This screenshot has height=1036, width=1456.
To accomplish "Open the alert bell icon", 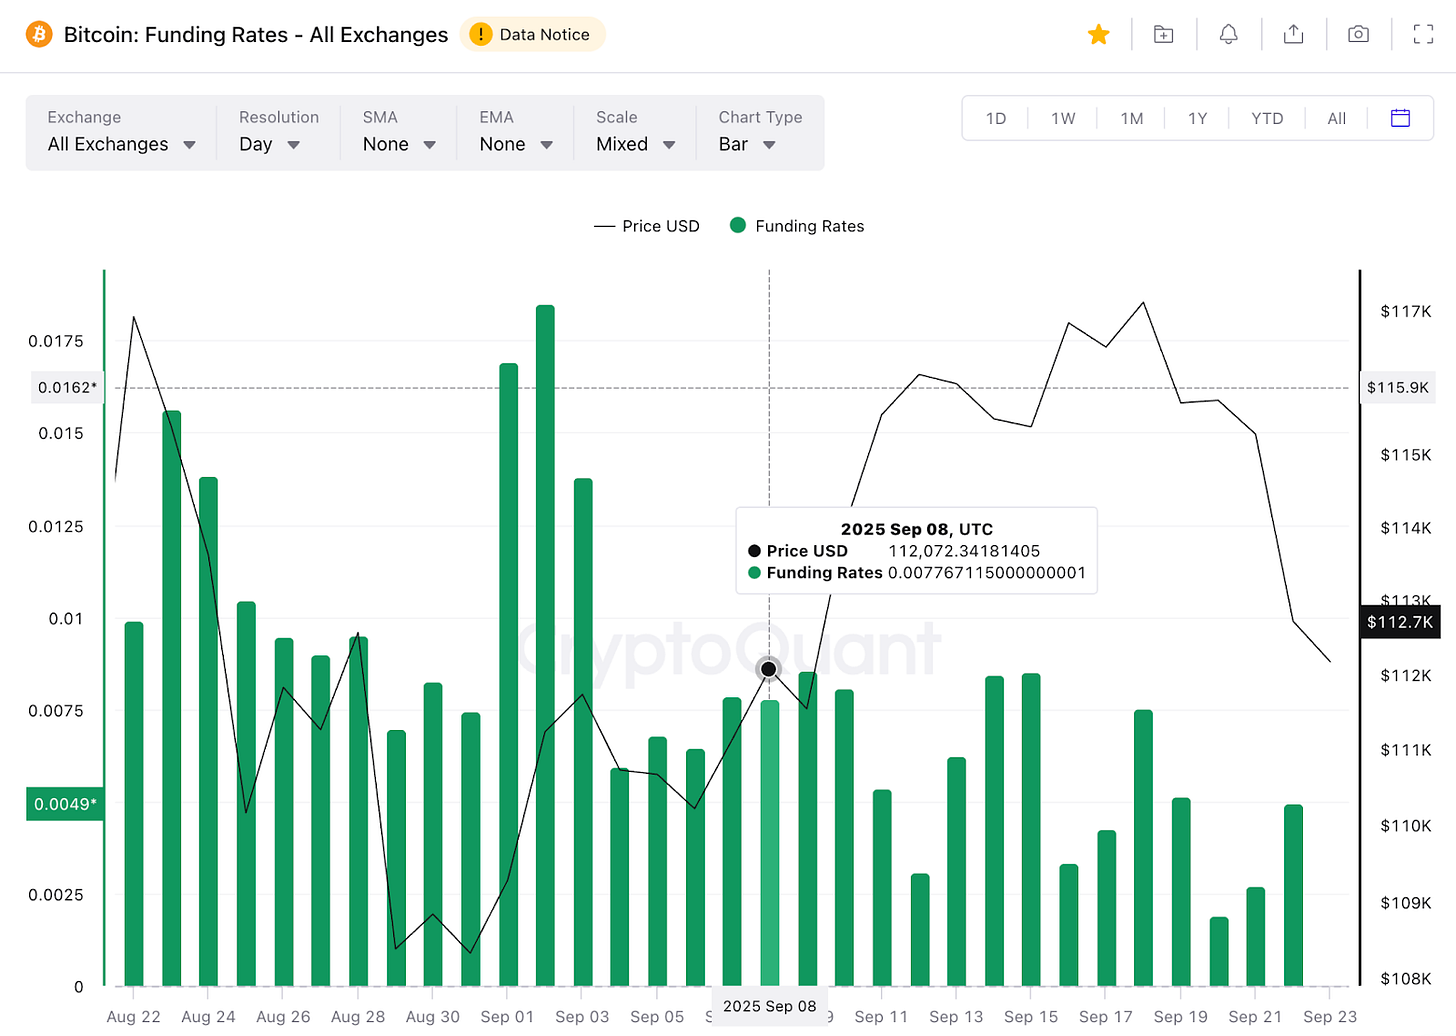I will (1228, 35).
